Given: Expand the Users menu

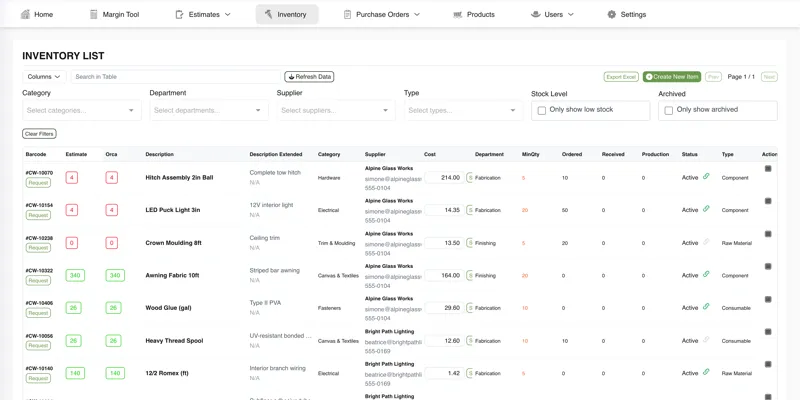Looking at the screenshot, I should (x=553, y=14).
